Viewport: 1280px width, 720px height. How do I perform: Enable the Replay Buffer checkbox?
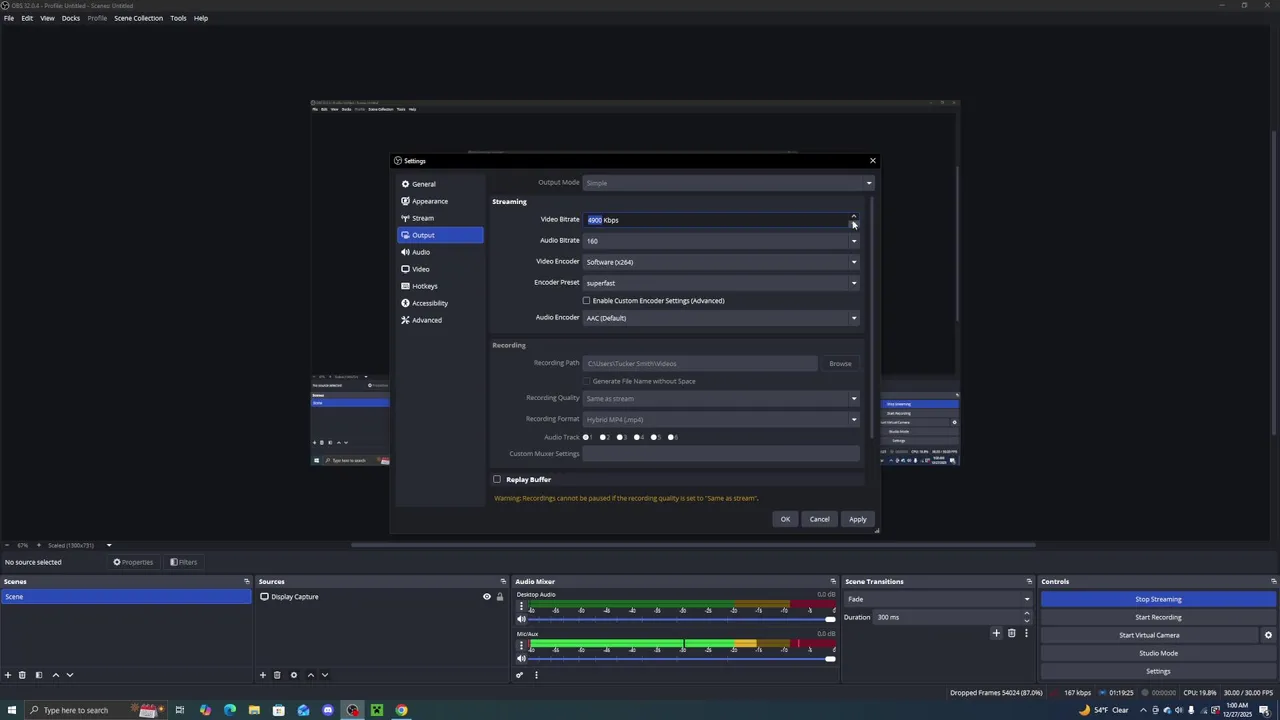point(497,479)
